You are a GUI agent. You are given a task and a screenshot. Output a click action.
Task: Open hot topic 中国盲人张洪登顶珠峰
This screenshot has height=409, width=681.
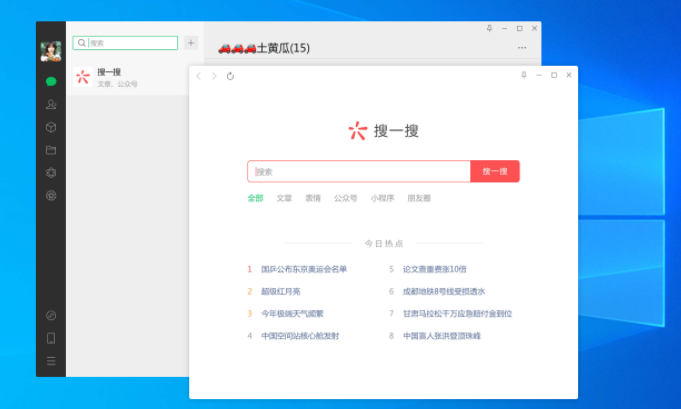tap(442, 336)
